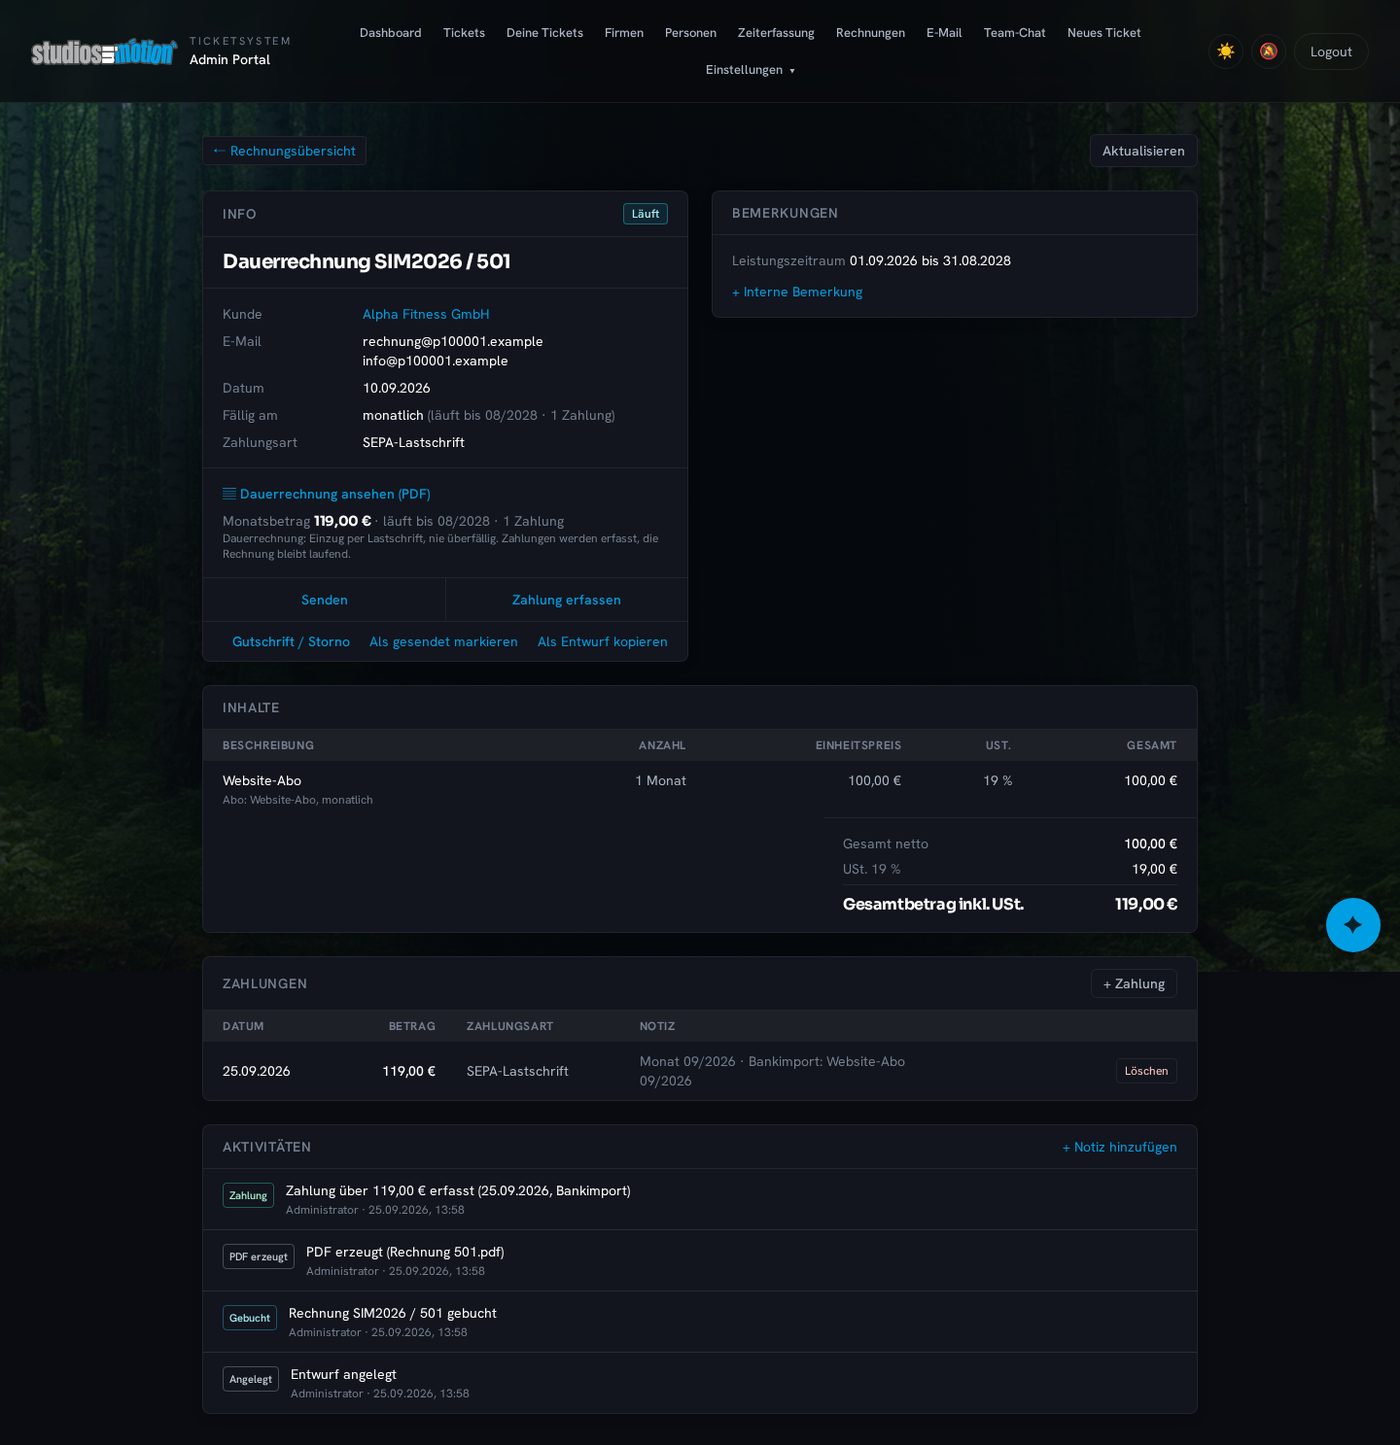Click the heading Dauerrechnung SIM2026 / 501
1400x1445 pixels.
point(366,262)
